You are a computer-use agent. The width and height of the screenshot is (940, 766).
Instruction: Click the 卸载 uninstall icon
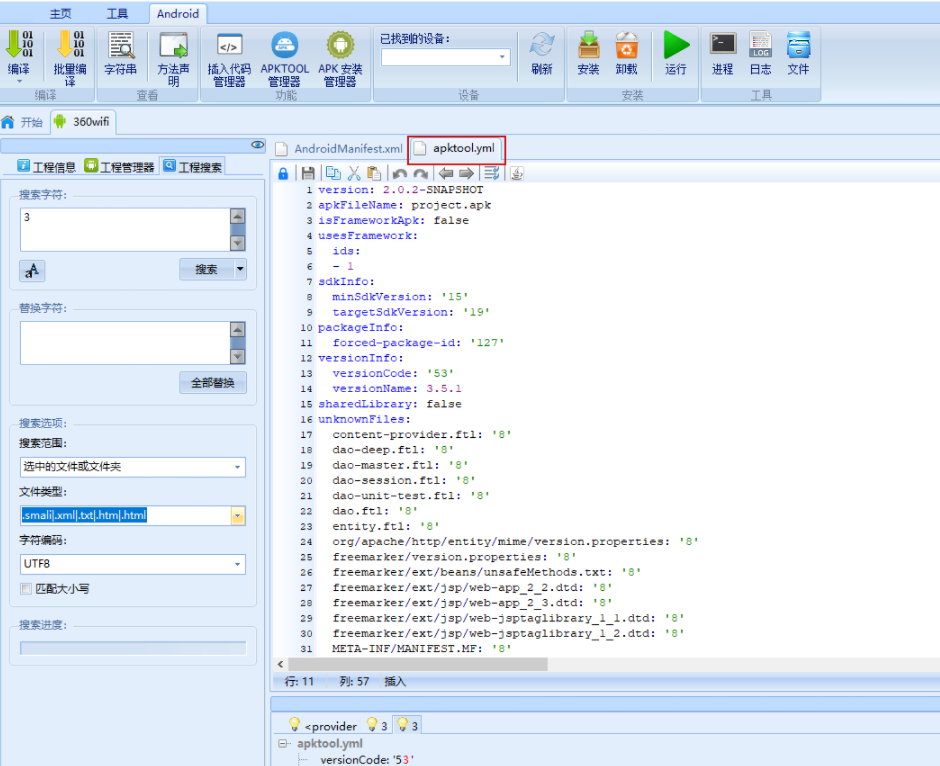(626, 46)
